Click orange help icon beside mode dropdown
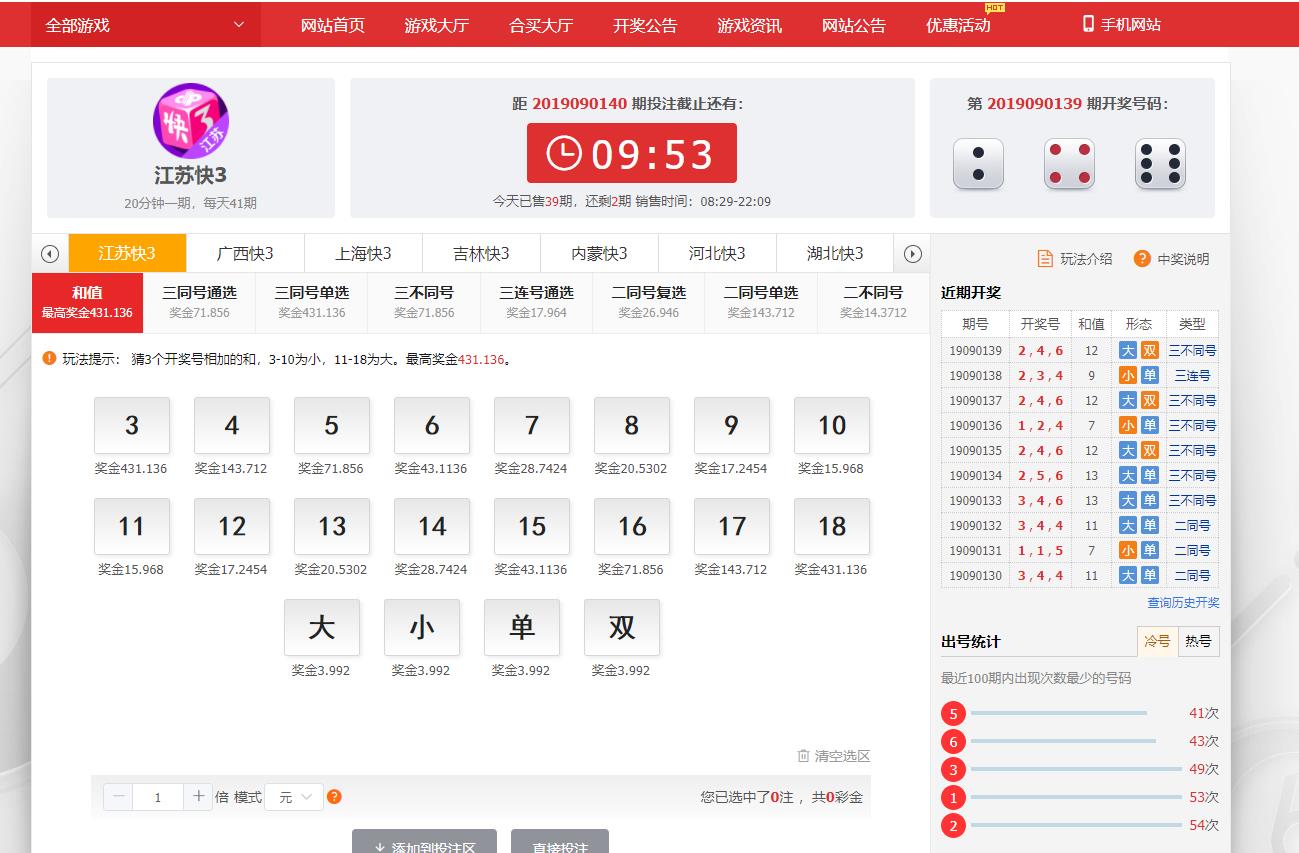This screenshot has width=1299, height=853. [335, 797]
